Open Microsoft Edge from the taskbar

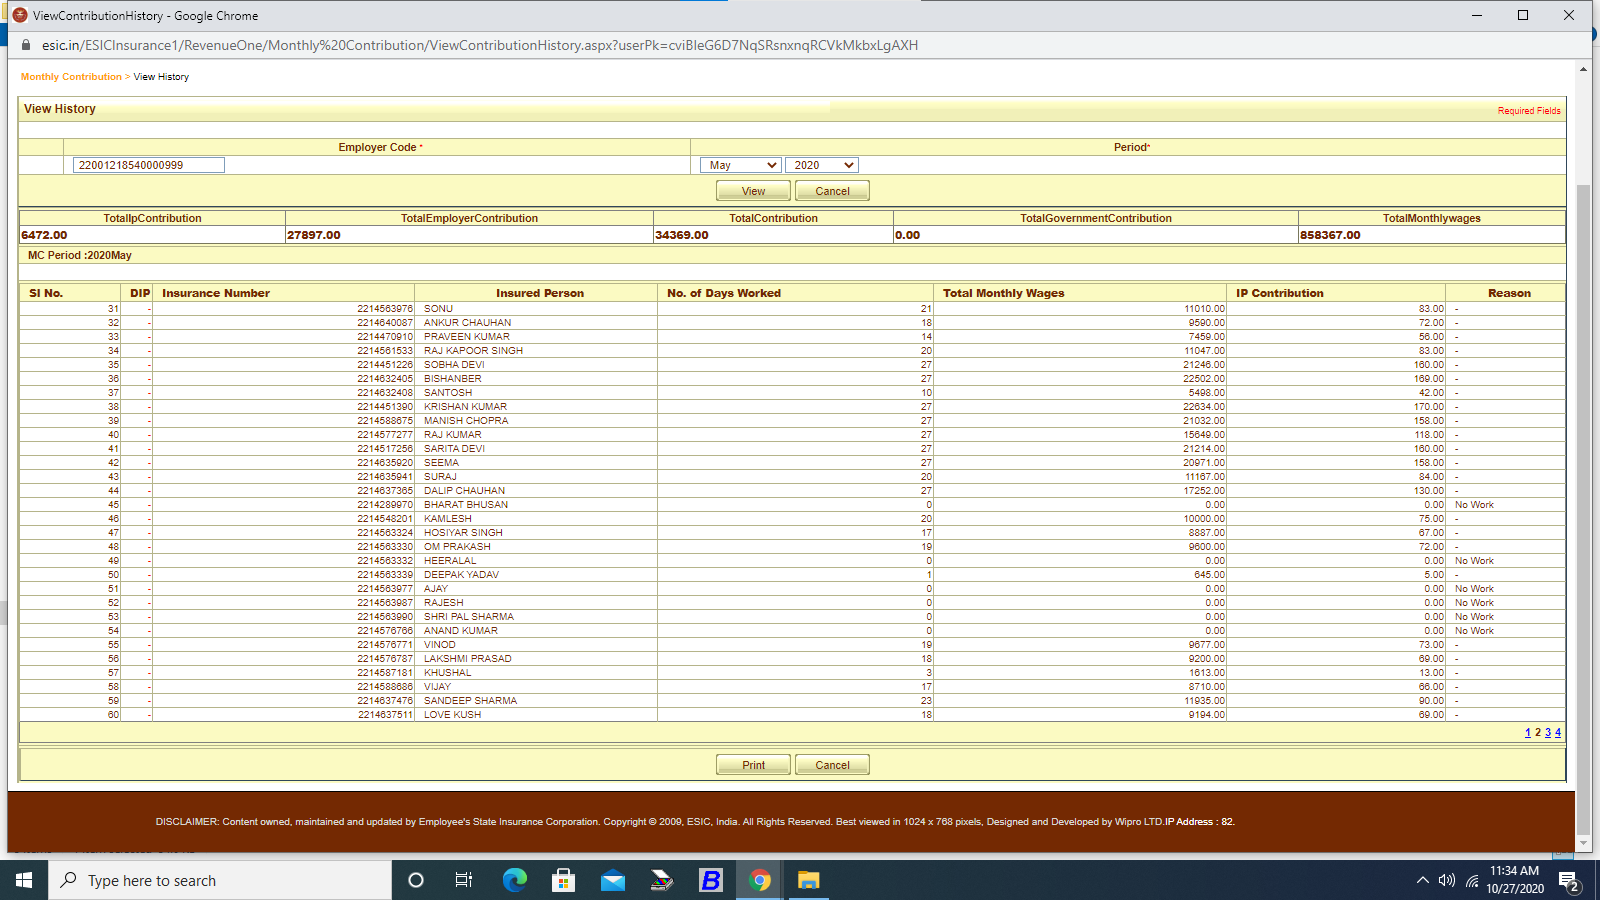(x=515, y=880)
